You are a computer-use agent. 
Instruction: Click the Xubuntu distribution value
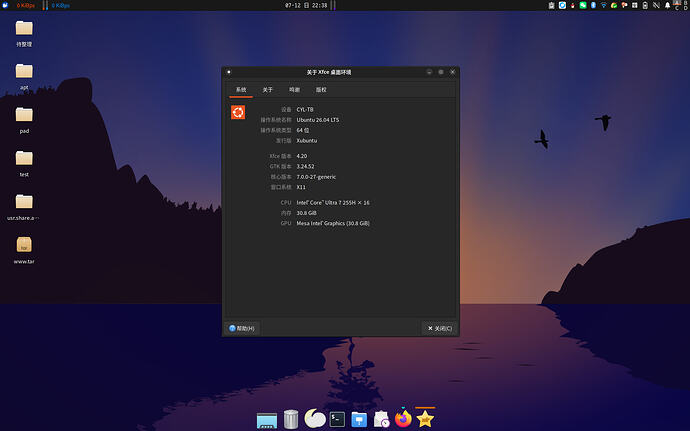click(x=307, y=140)
